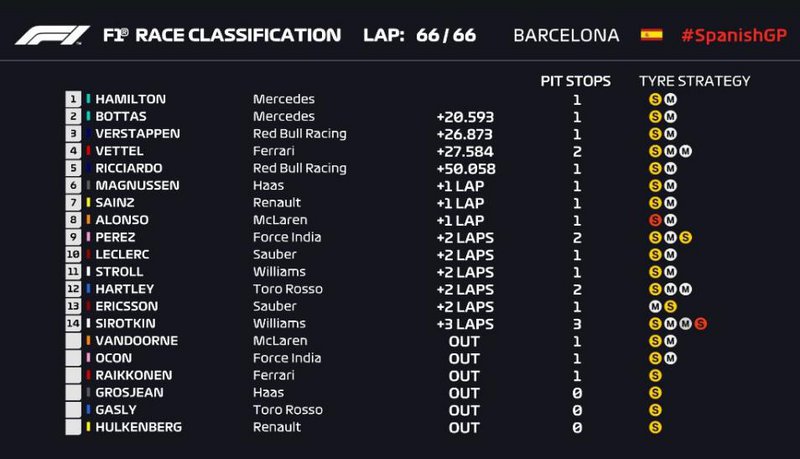800x459 pixels.
Task: Click Sirotkin's red supersoft tyre icon
Action: pos(700,323)
